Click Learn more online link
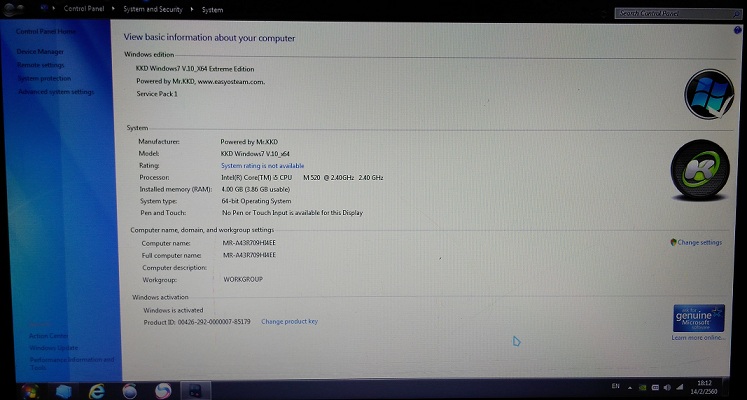This screenshot has width=747, height=400. 698,338
